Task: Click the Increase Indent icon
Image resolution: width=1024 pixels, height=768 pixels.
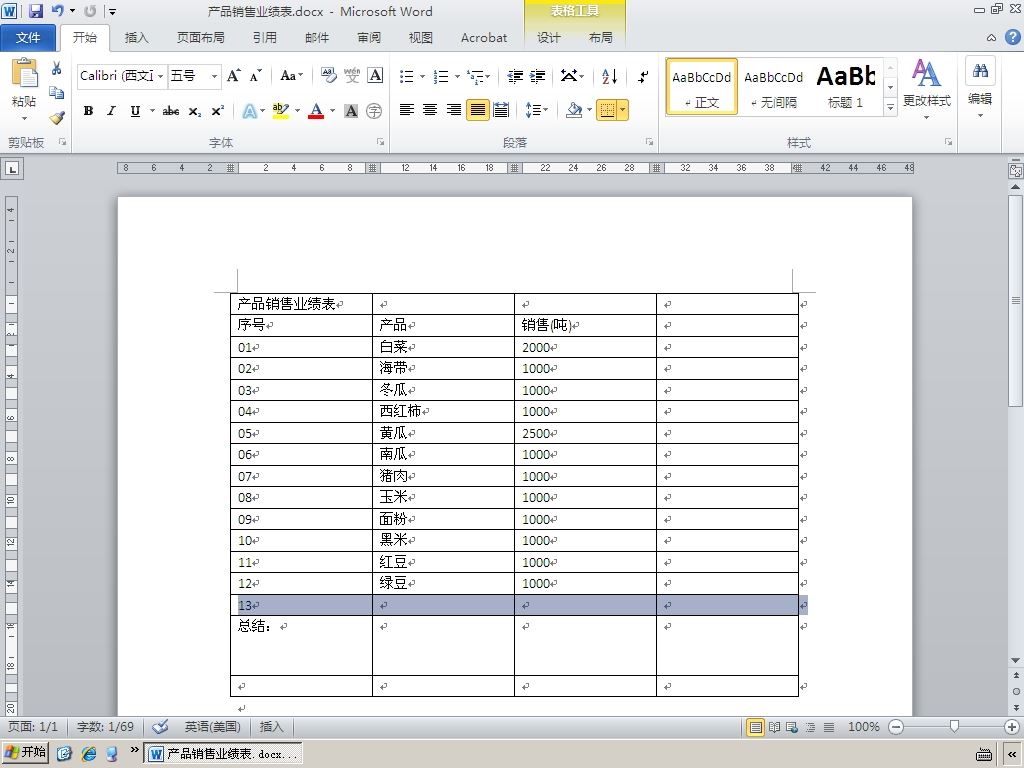Action: pos(537,76)
